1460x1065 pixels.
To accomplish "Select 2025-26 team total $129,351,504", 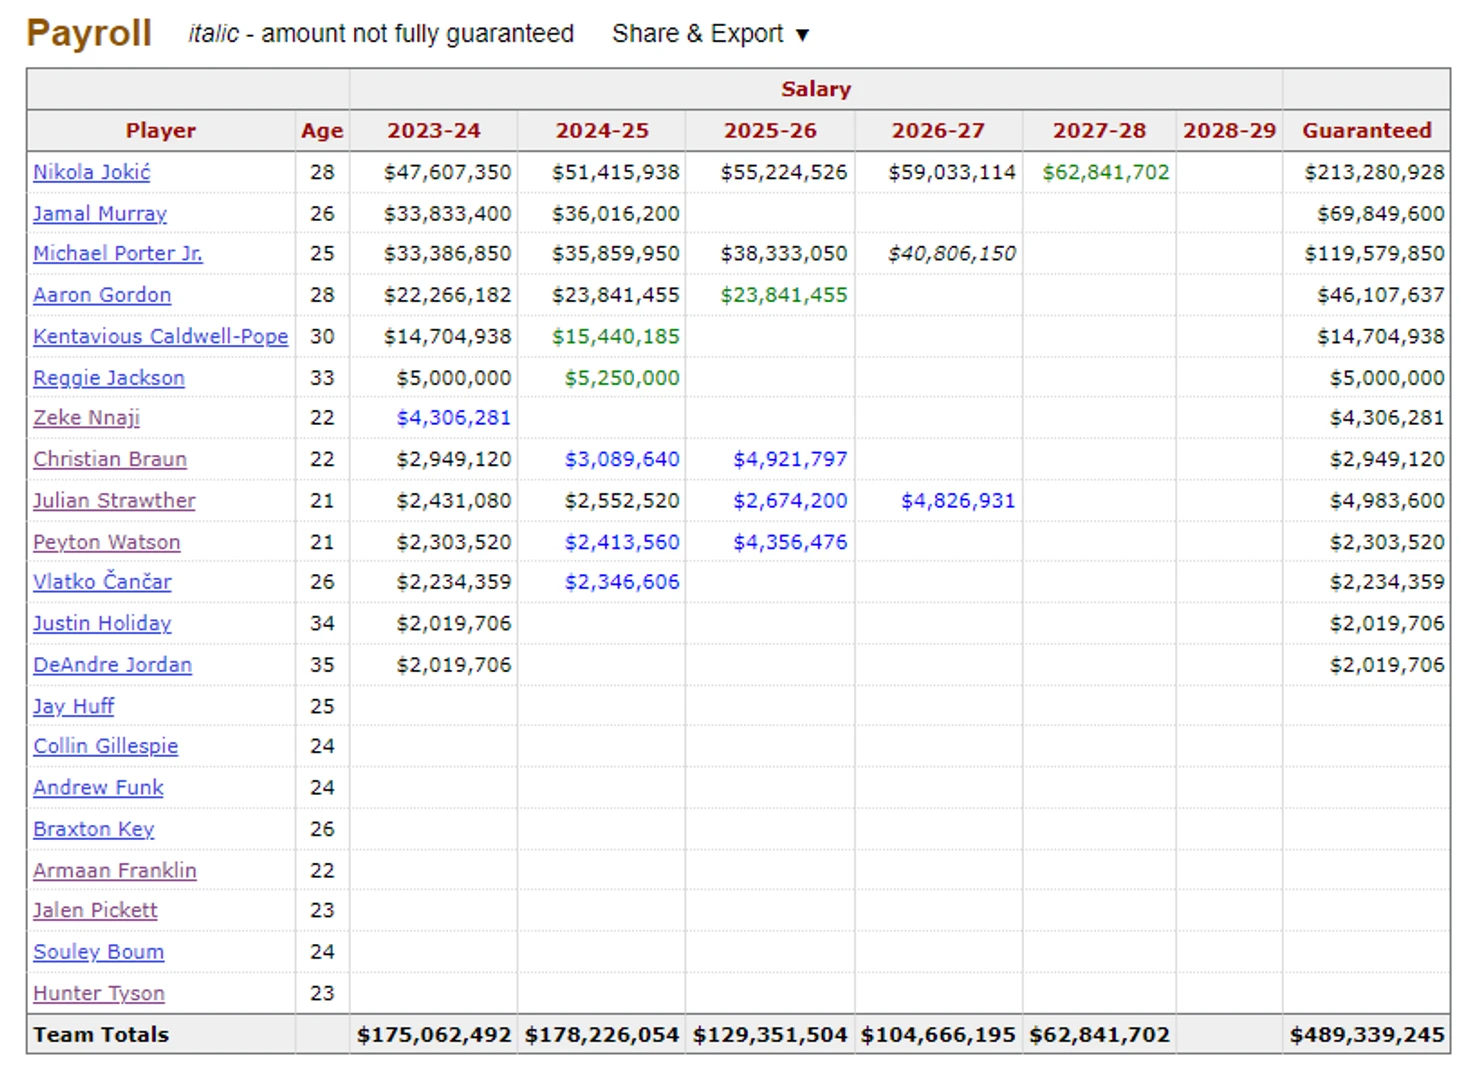I will point(770,1035).
